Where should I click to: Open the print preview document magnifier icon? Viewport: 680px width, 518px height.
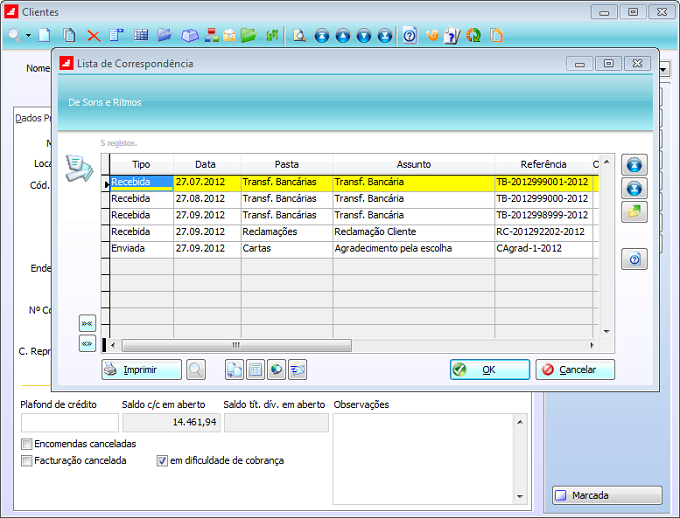coord(299,36)
